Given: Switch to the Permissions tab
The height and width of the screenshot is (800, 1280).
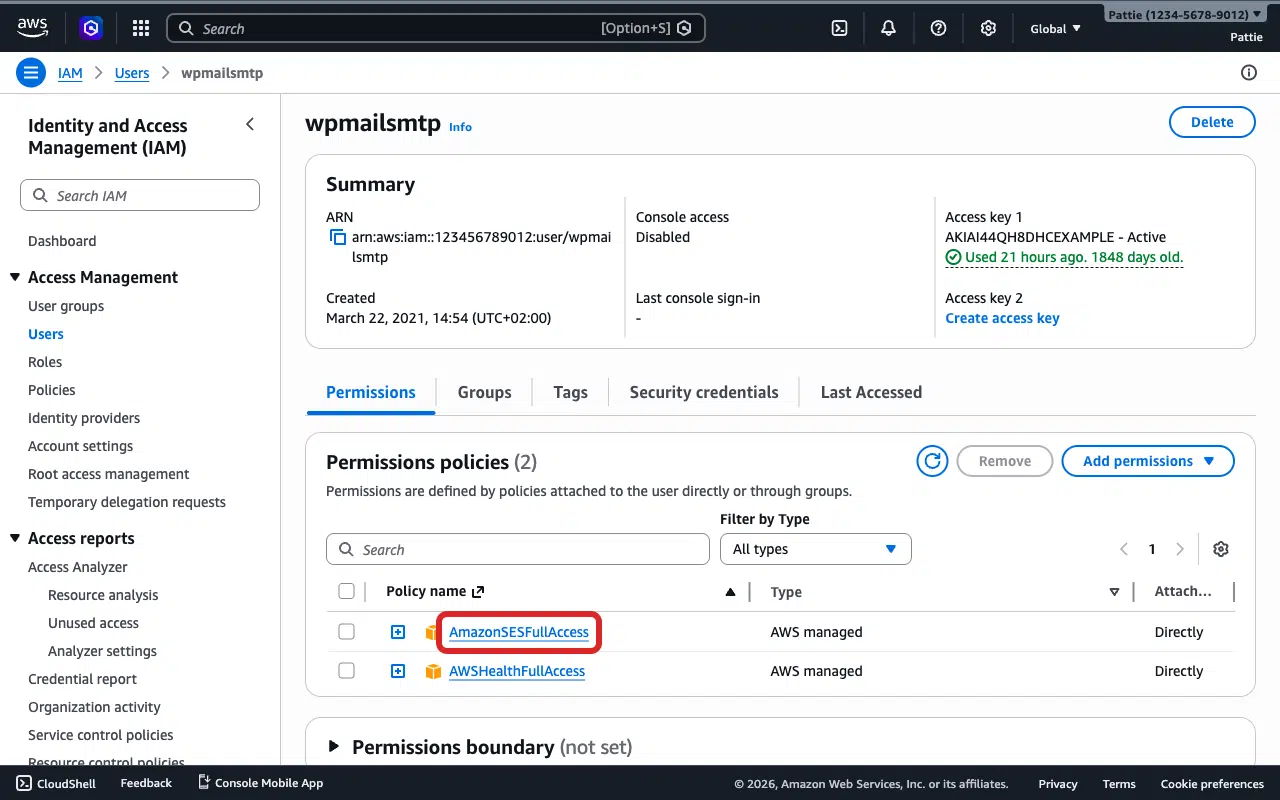Looking at the screenshot, I should pyautogui.click(x=371, y=392).
